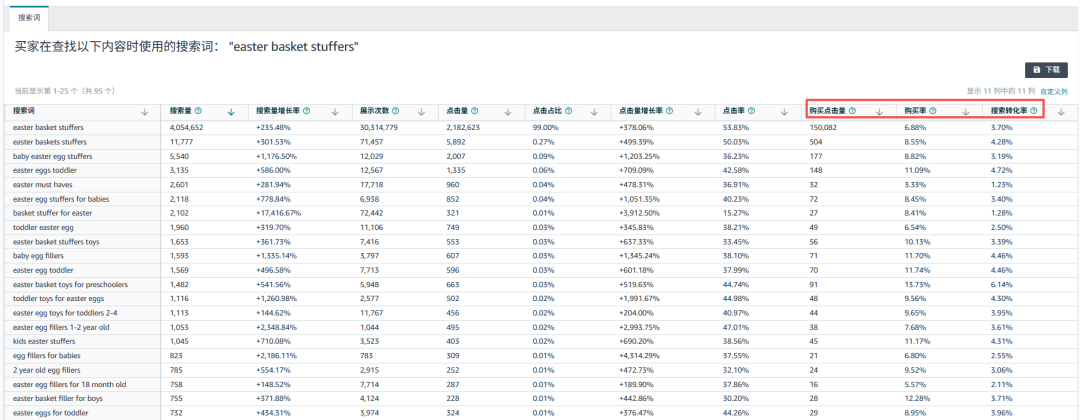Select the 'easter must haves' search term row
The height and width of the screenshot is (420, 1080).
pyautogui.click(x=39, y=185)
